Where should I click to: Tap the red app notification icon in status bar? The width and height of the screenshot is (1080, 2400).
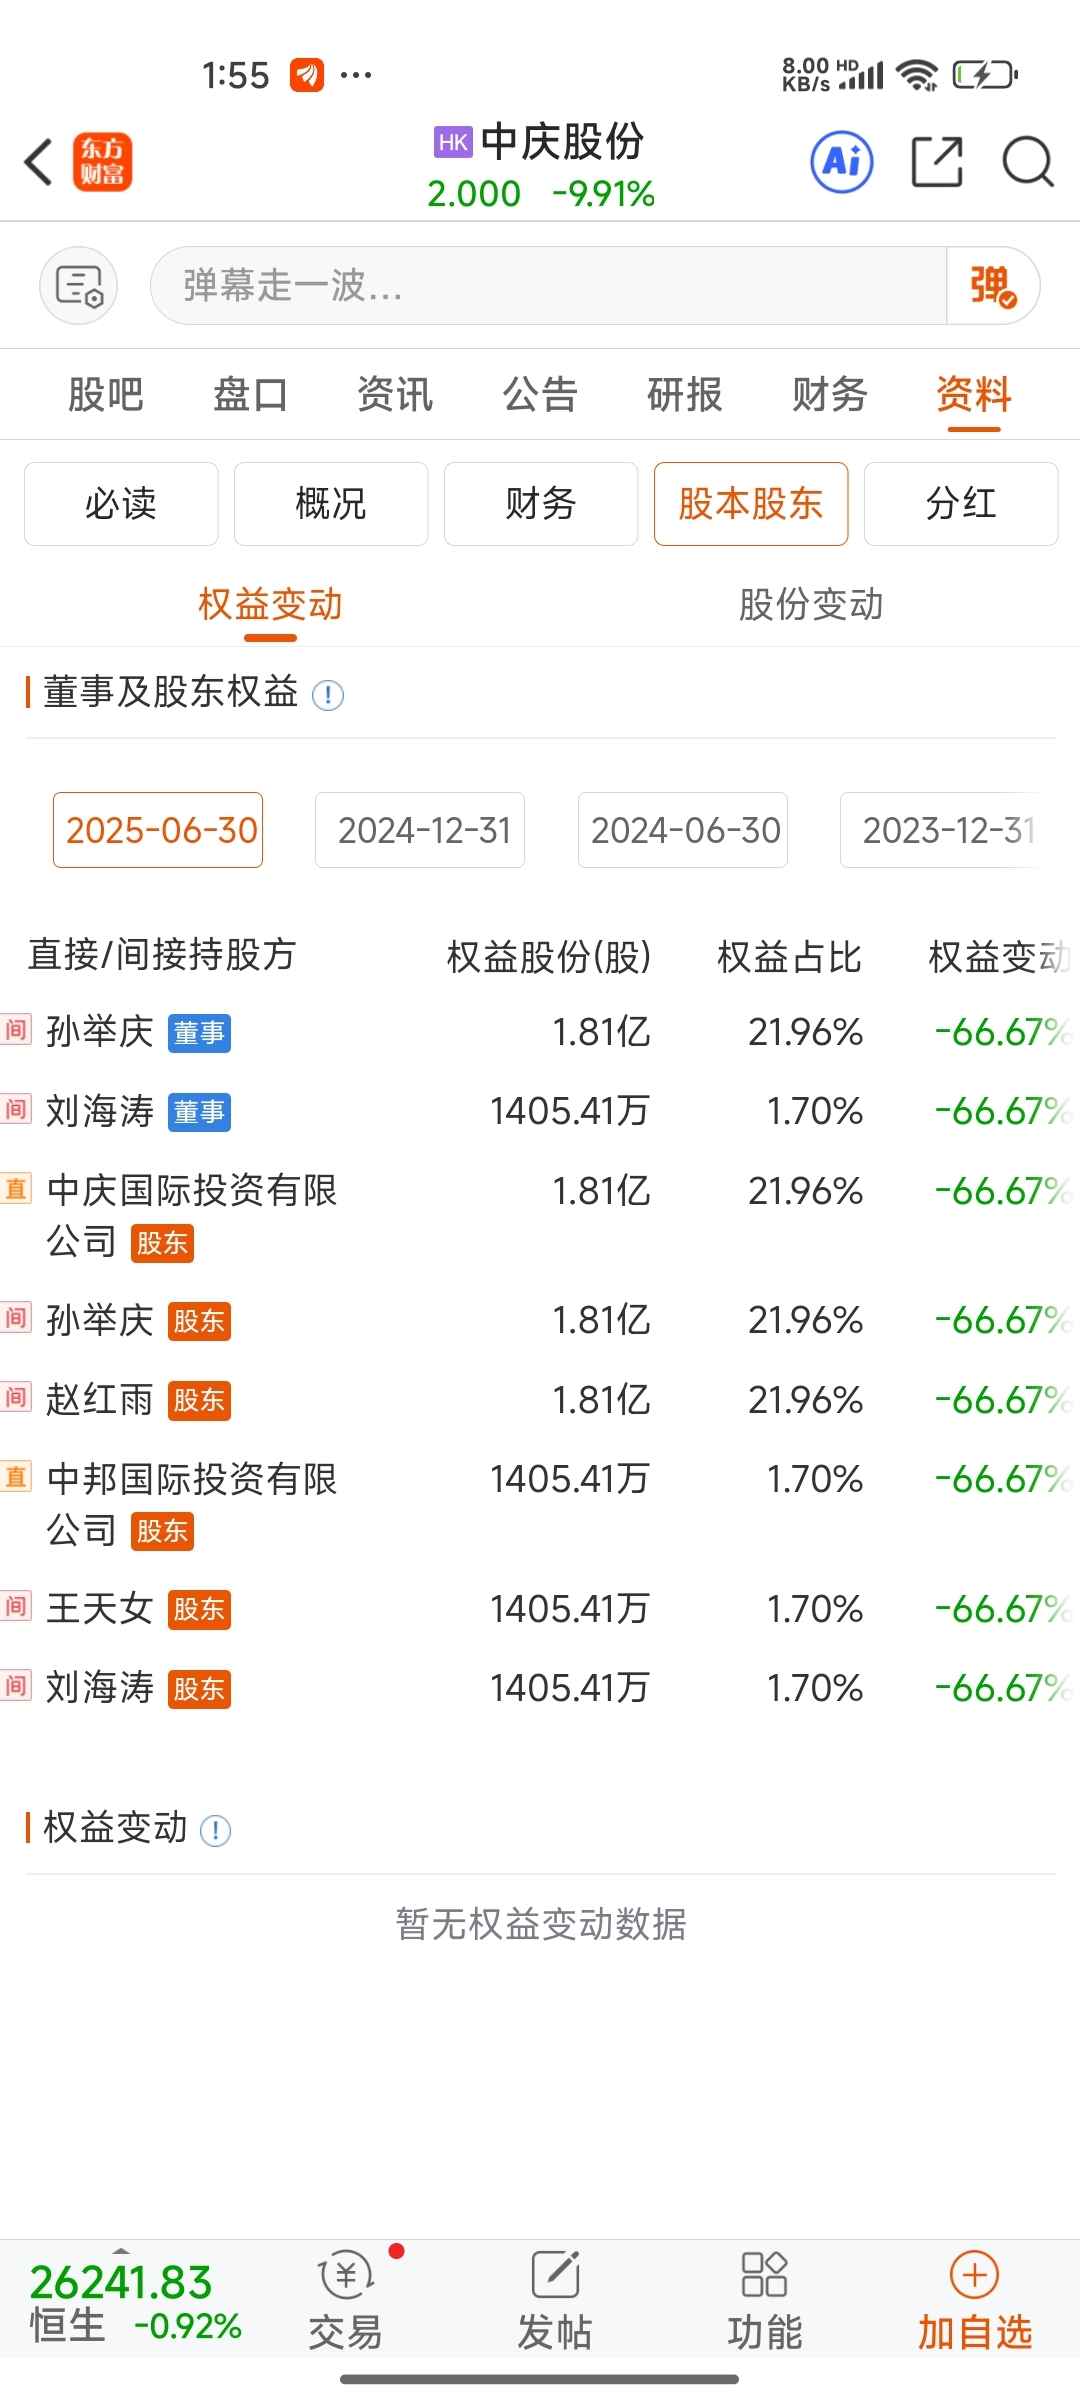coord(307,75)
